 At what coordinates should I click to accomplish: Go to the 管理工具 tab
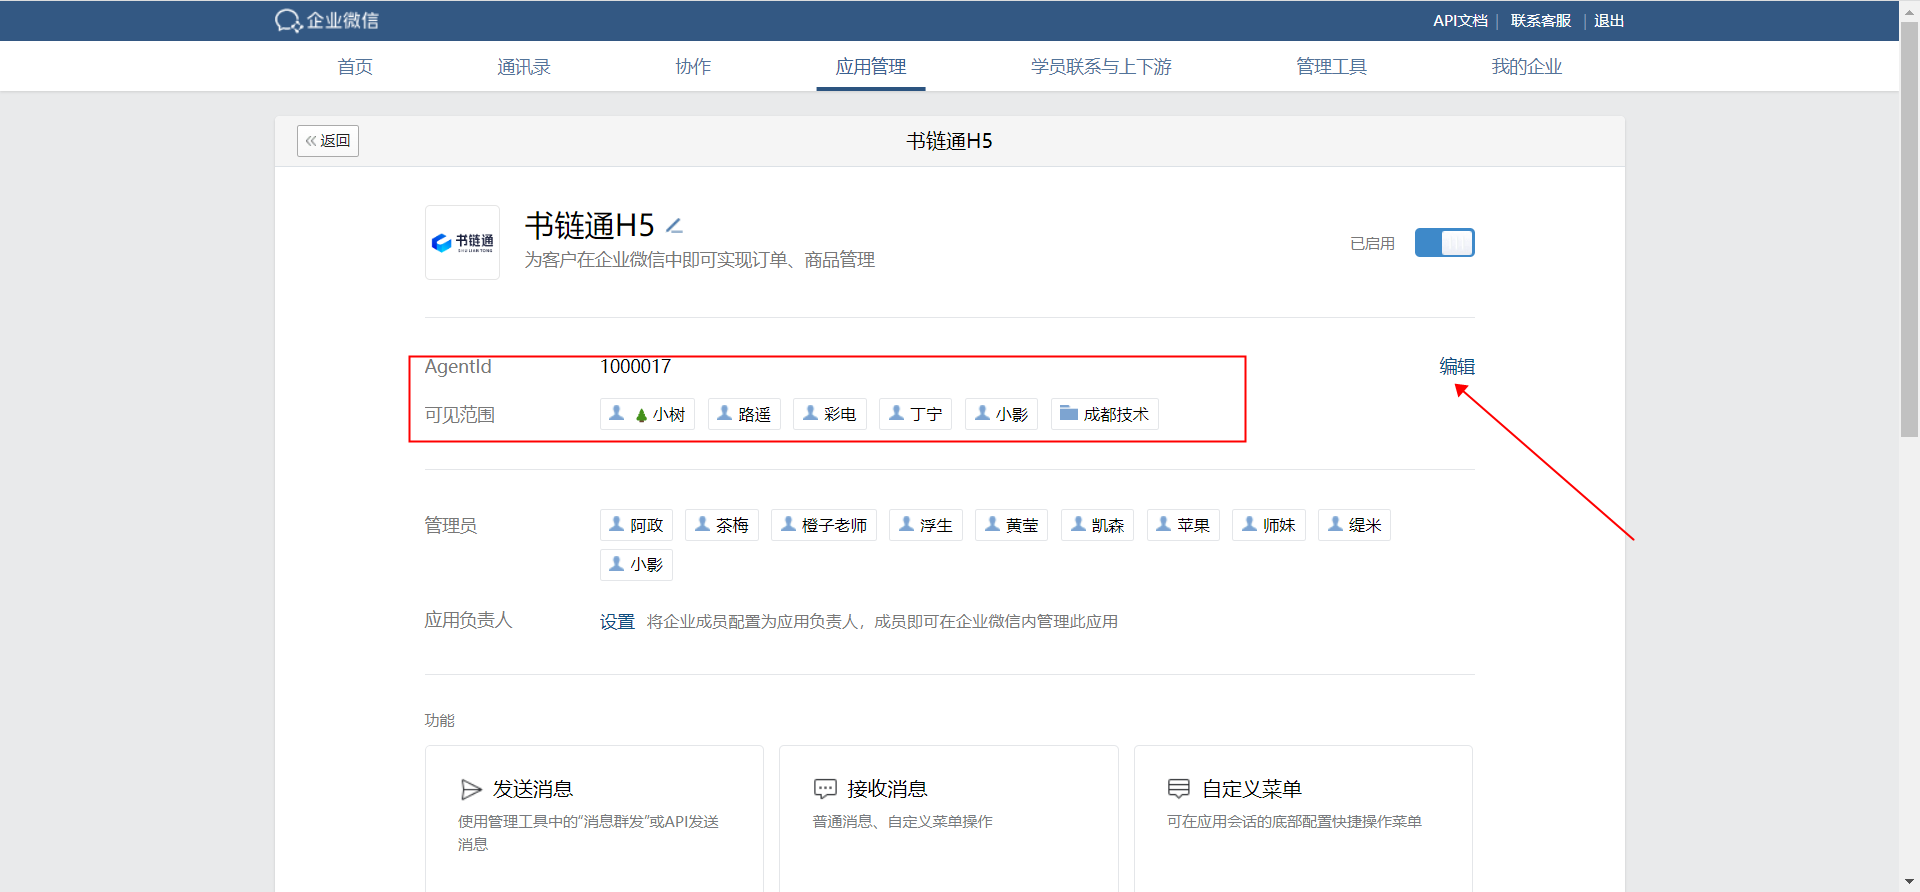click(1331, 67)
